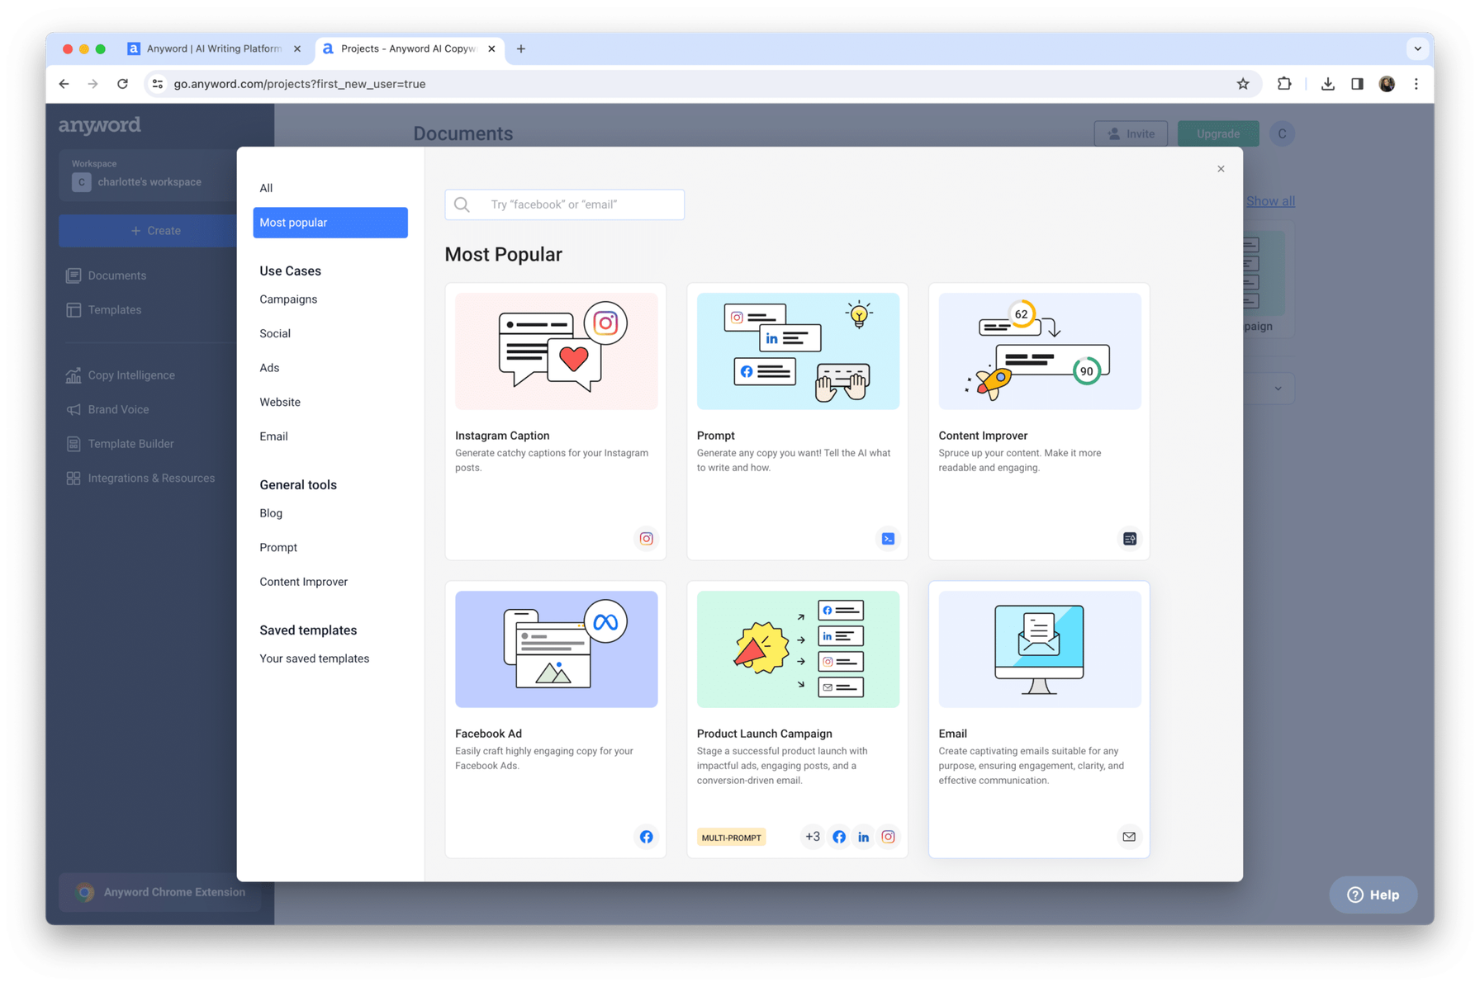Click the Show all link
Screen dimensions: 1480x987
(1270, 201)
